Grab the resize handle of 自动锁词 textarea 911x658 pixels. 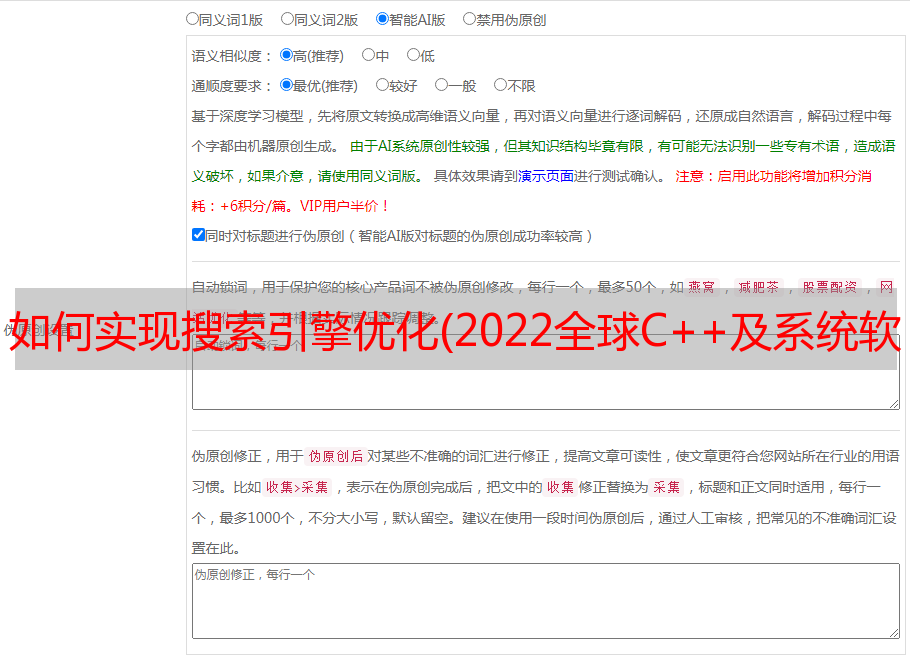pyautogui.click(x=894, y=404)
